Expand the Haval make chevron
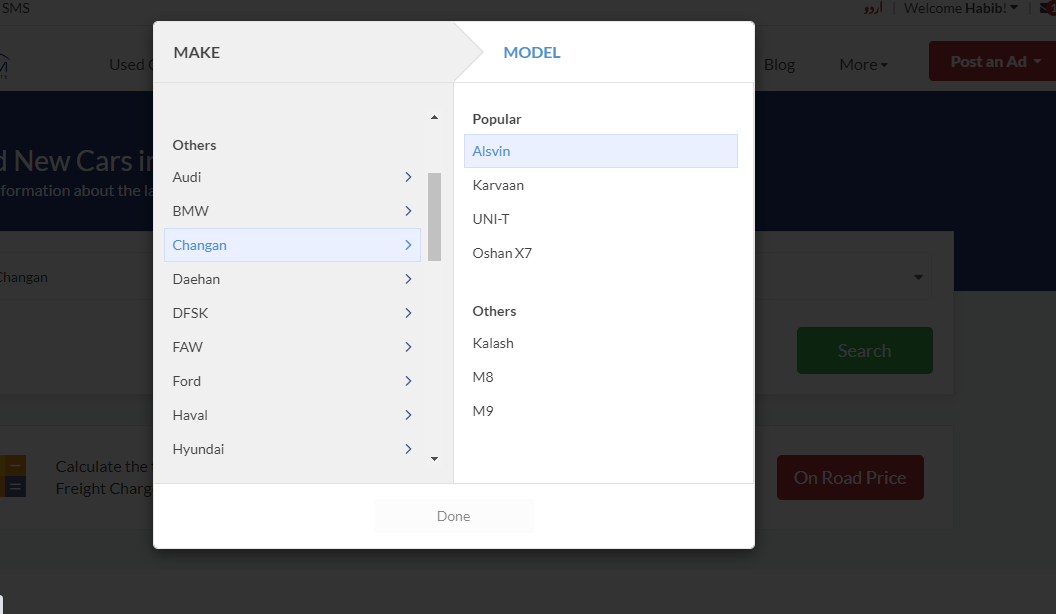Screen dimensions: 1056x614 [408, 415]
